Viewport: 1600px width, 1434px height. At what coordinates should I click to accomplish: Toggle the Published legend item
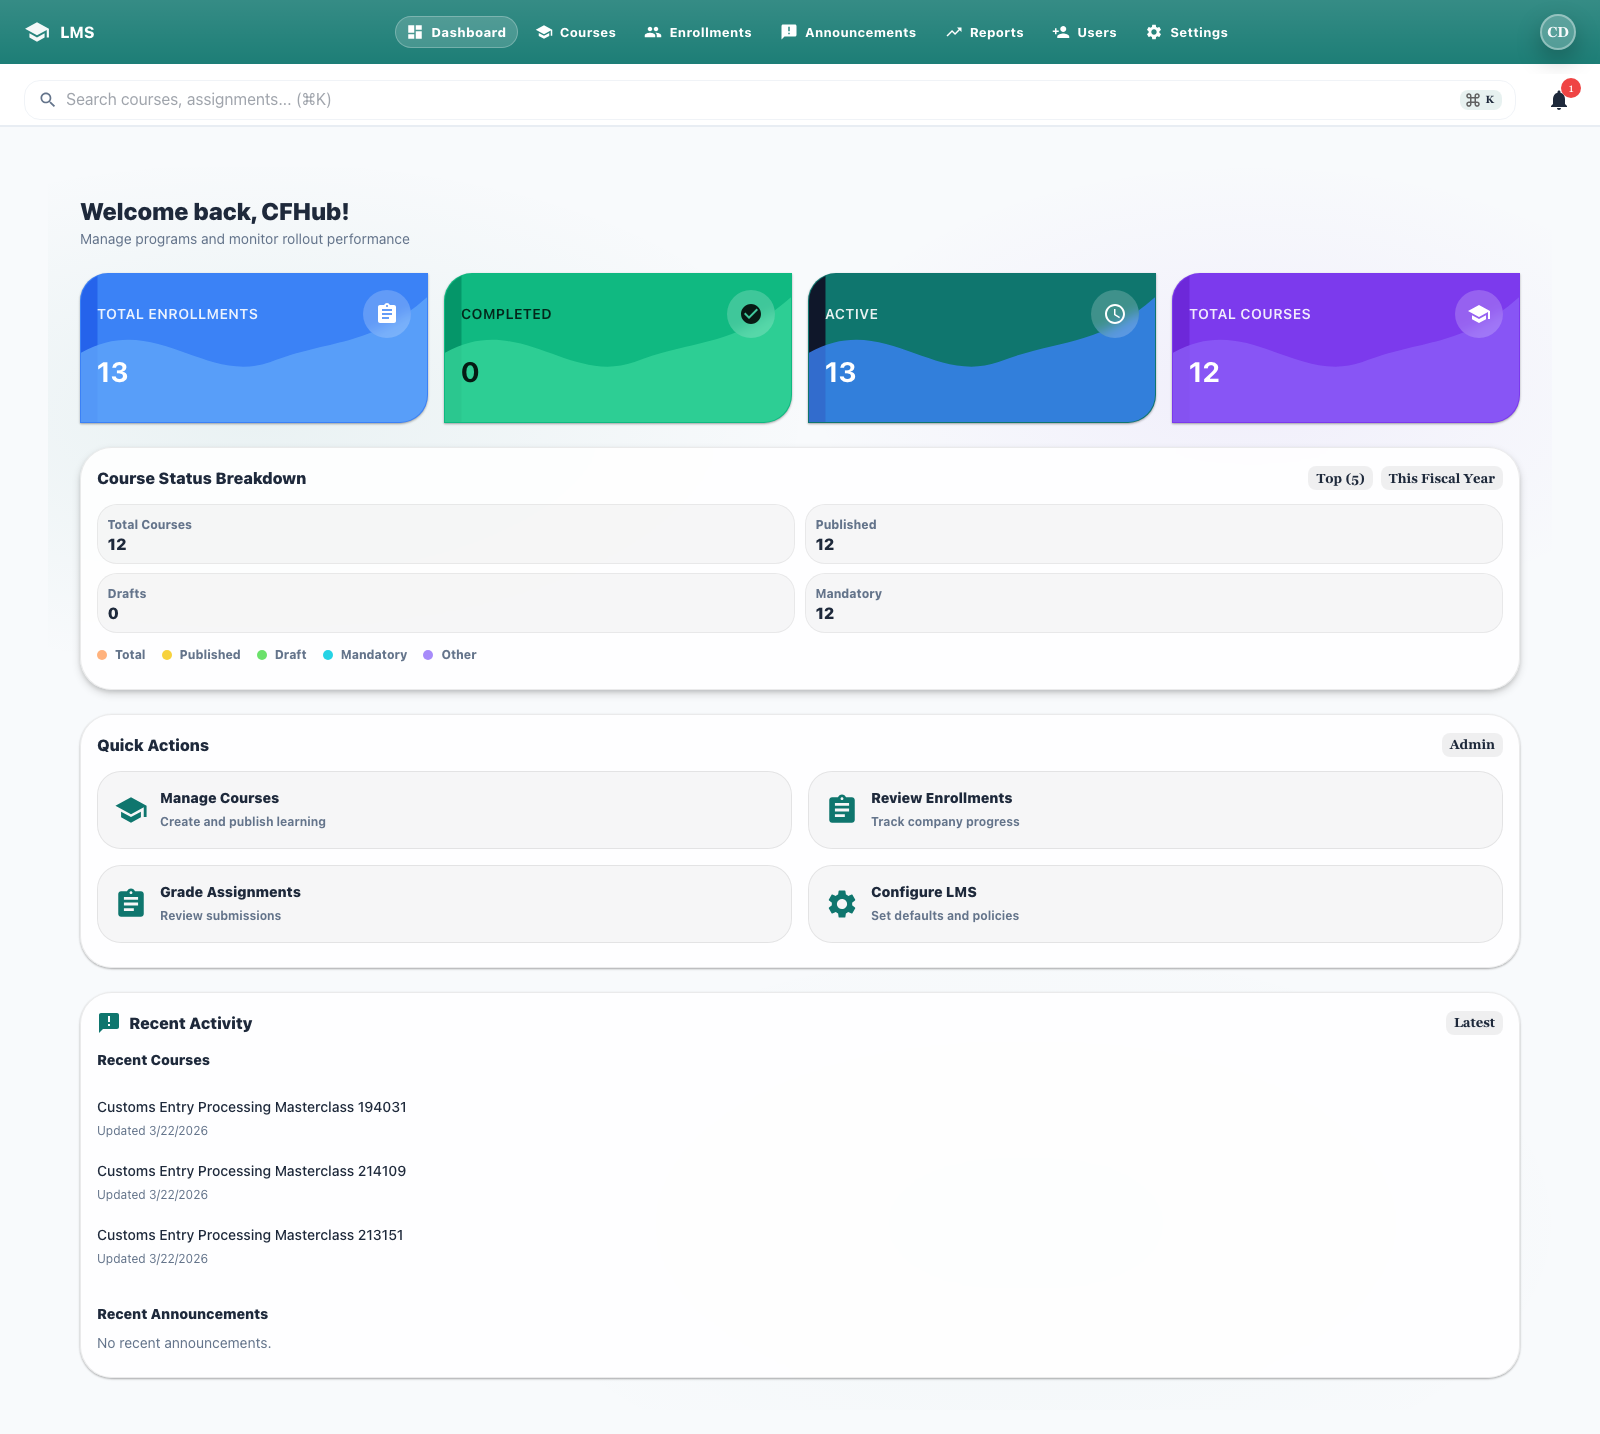201,654
